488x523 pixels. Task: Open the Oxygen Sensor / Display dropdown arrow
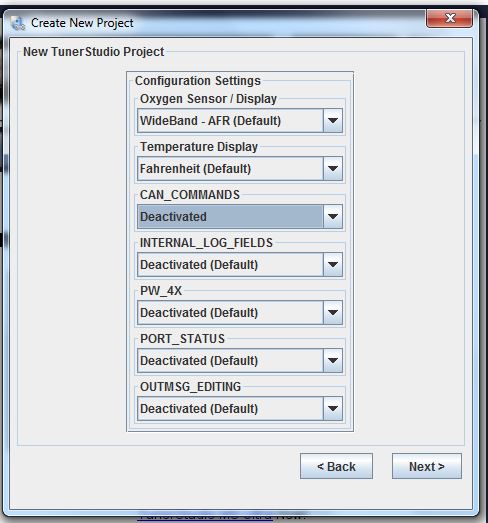(333, 120)
